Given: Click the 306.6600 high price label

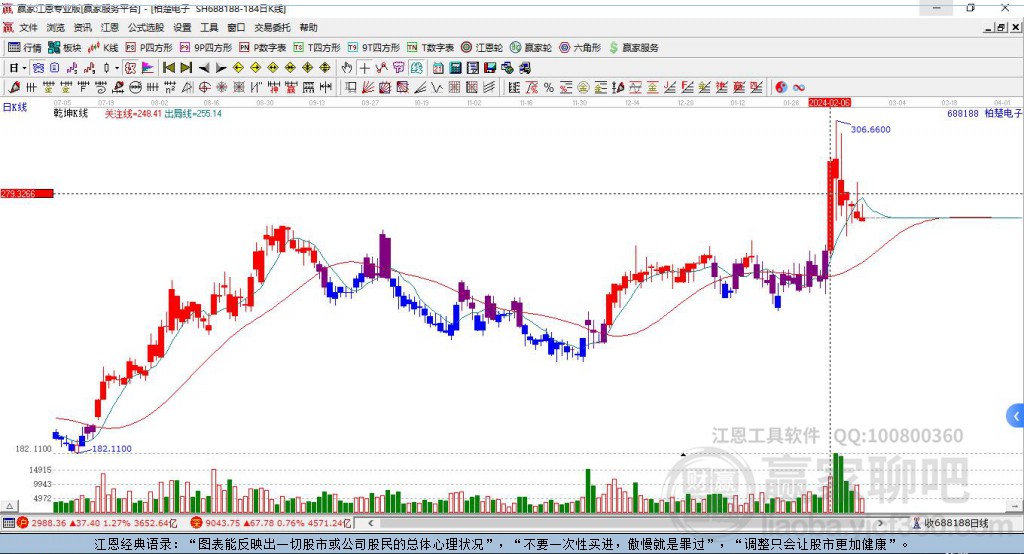Looking at the screenshot, I should pos(871,129).
